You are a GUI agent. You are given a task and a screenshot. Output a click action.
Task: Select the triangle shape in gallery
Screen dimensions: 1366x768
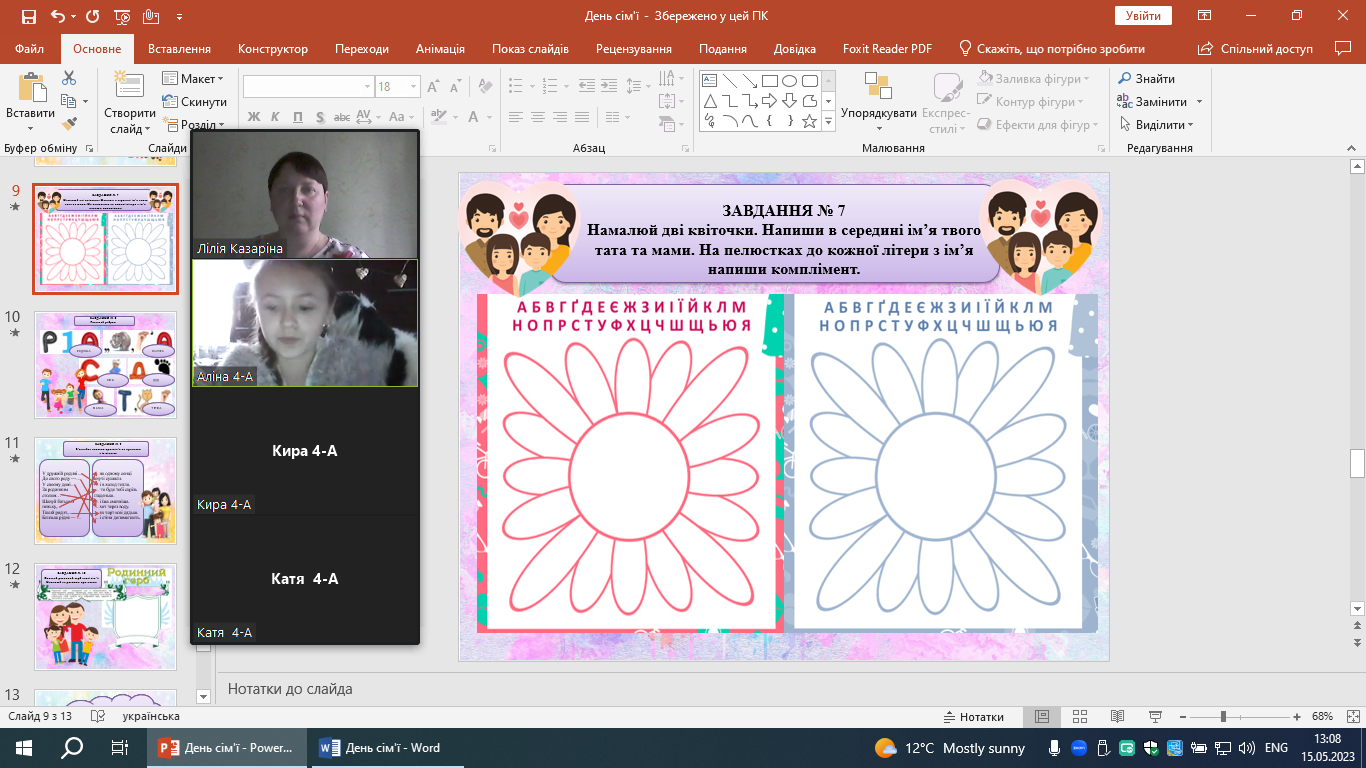tap(709, 101)
